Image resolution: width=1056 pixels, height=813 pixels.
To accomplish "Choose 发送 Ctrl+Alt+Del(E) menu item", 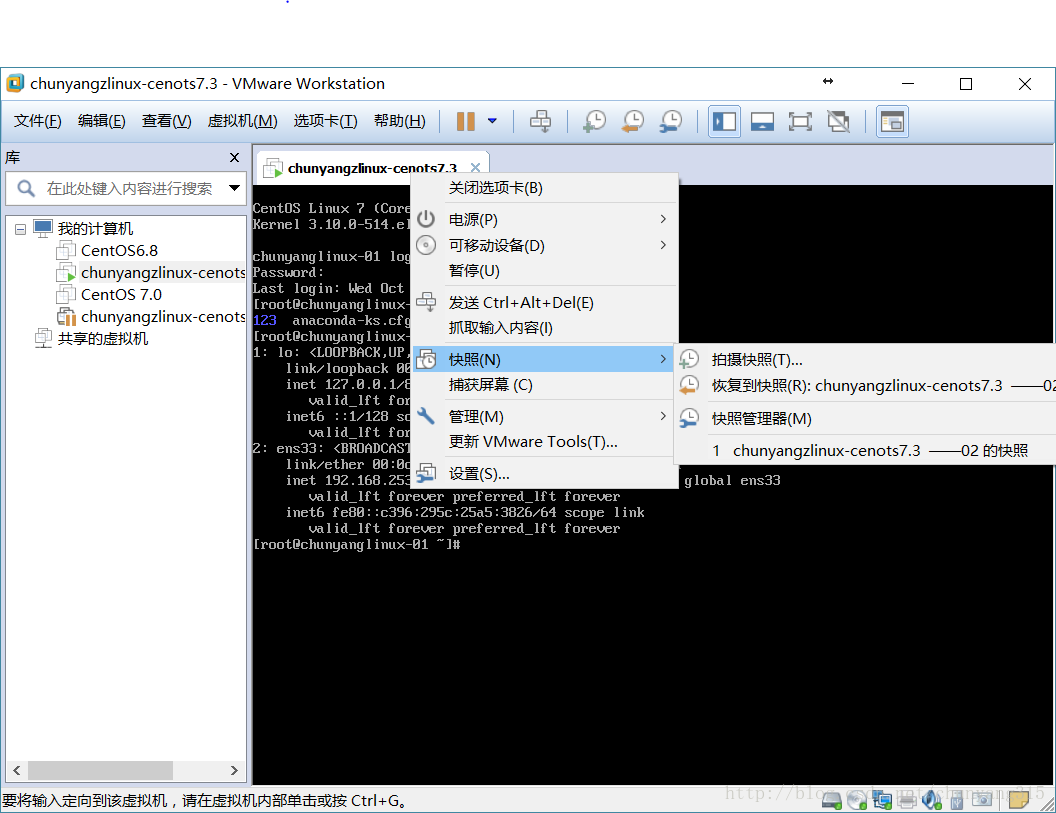I will [544, 302].
